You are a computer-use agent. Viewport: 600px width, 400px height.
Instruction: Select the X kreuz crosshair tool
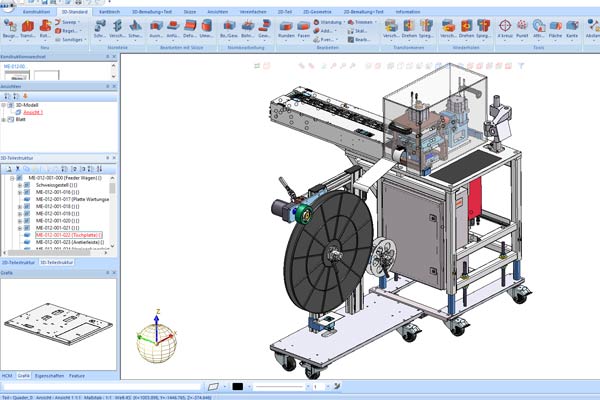tap(505, 29)
